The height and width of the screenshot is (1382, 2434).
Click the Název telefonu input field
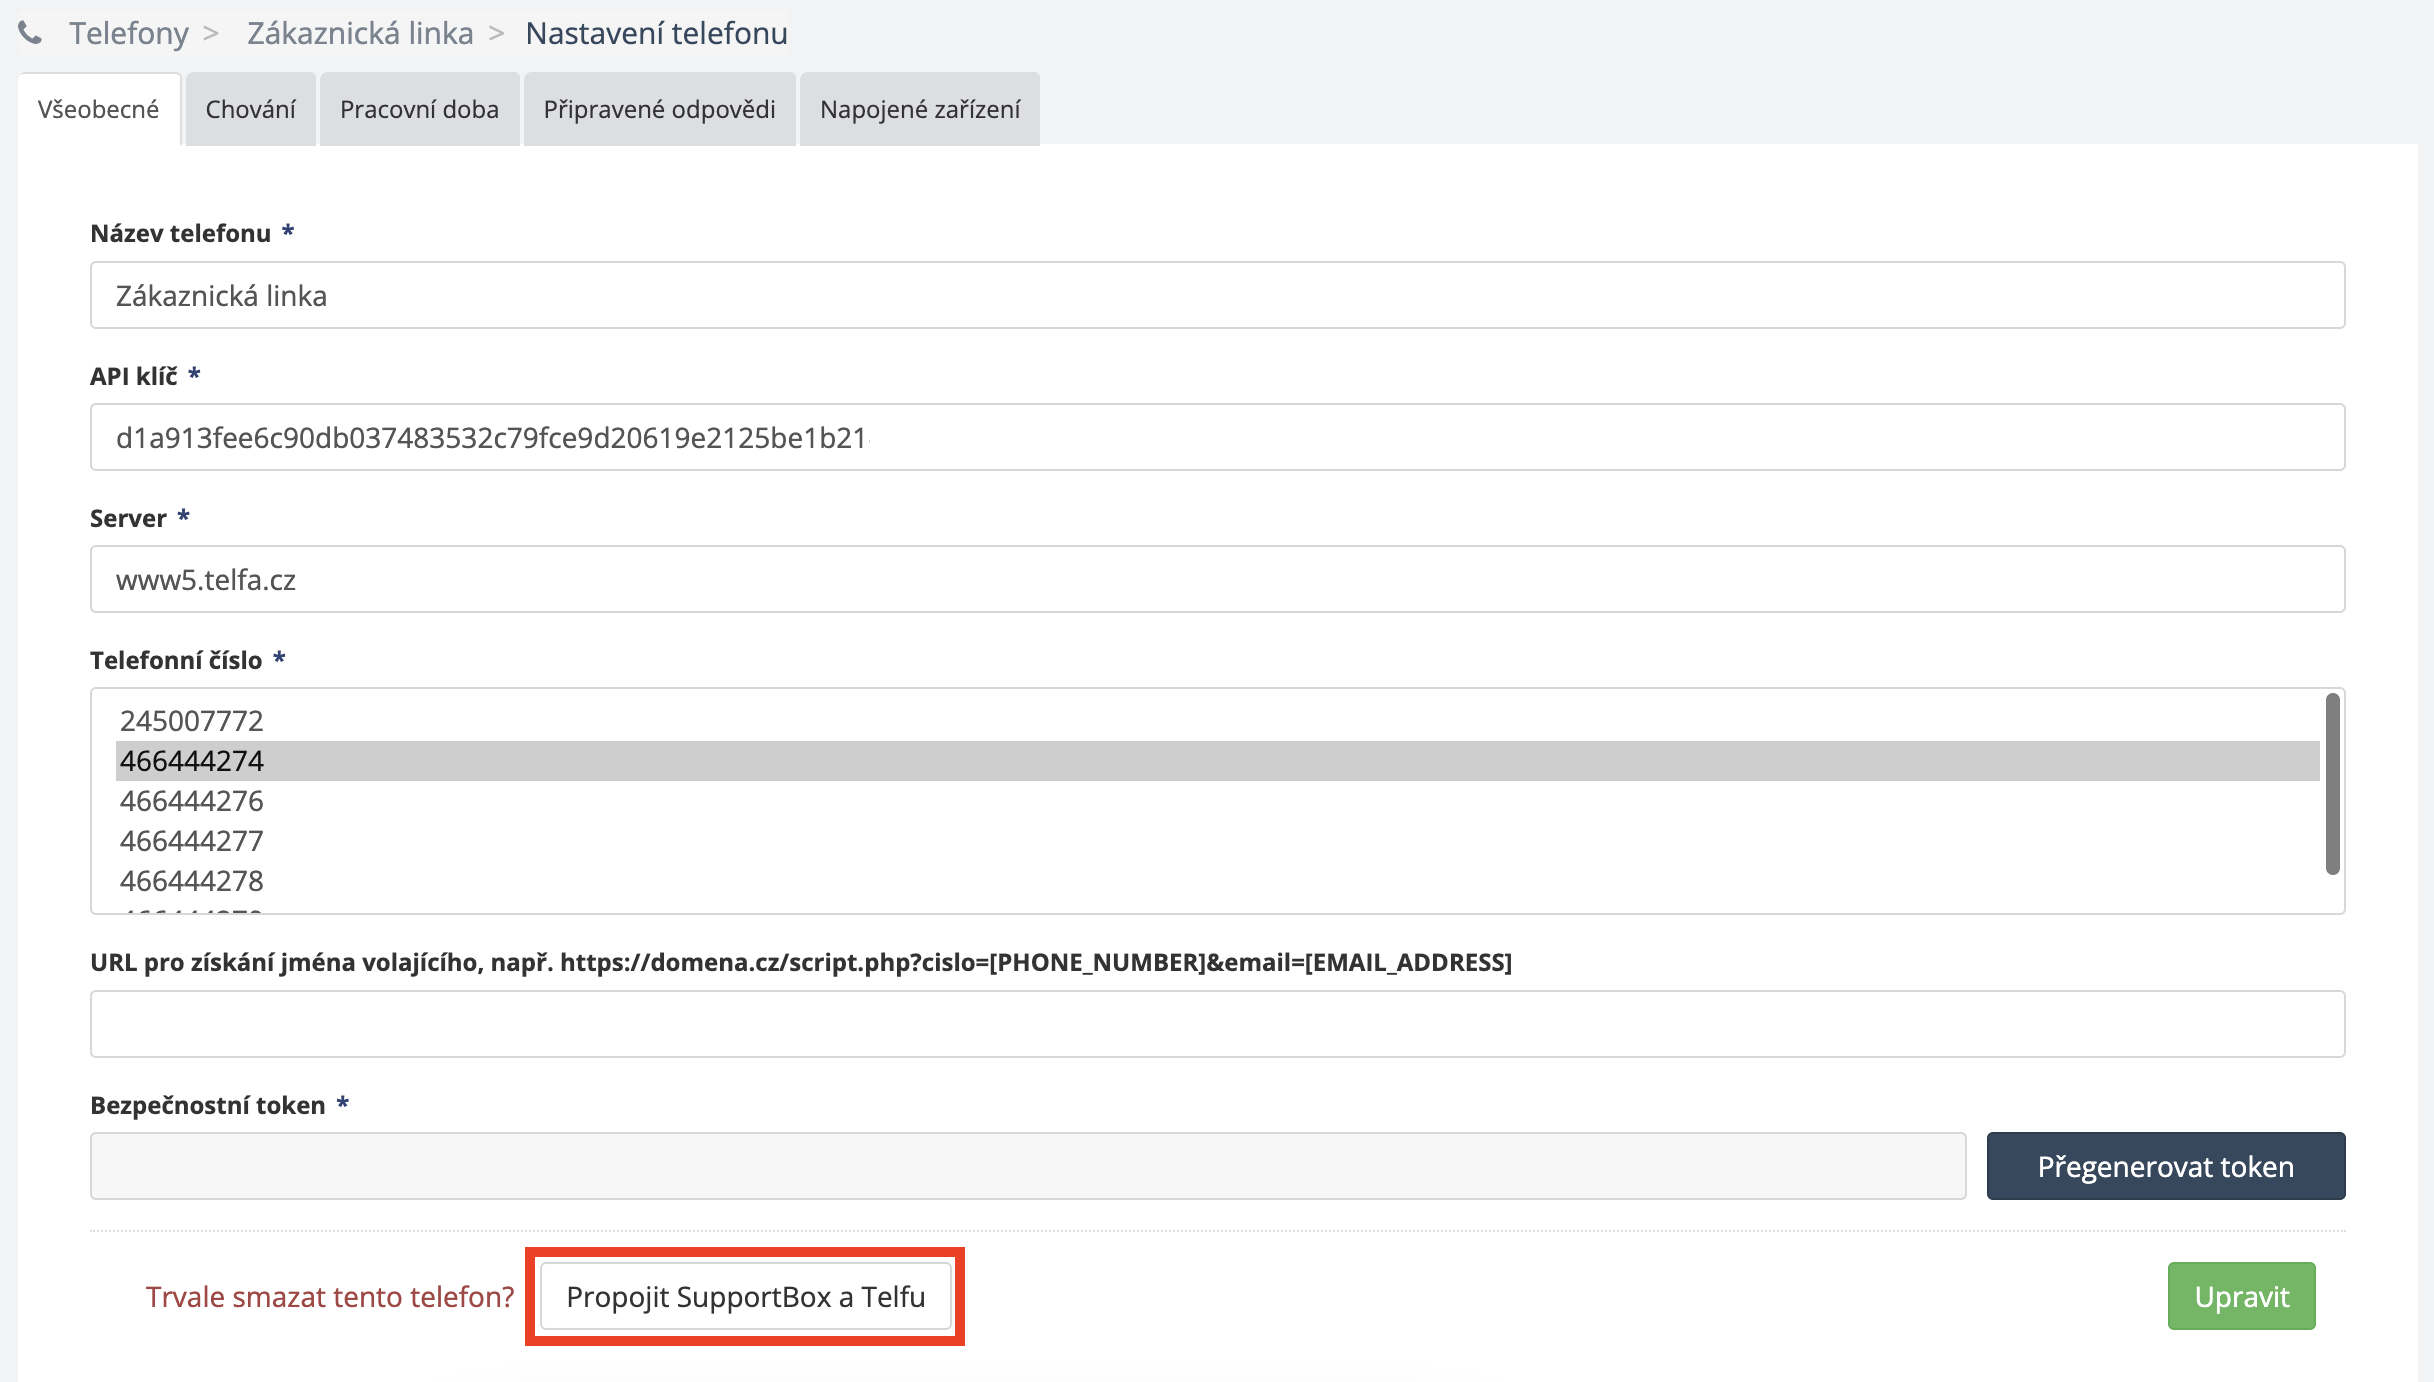1217,296
